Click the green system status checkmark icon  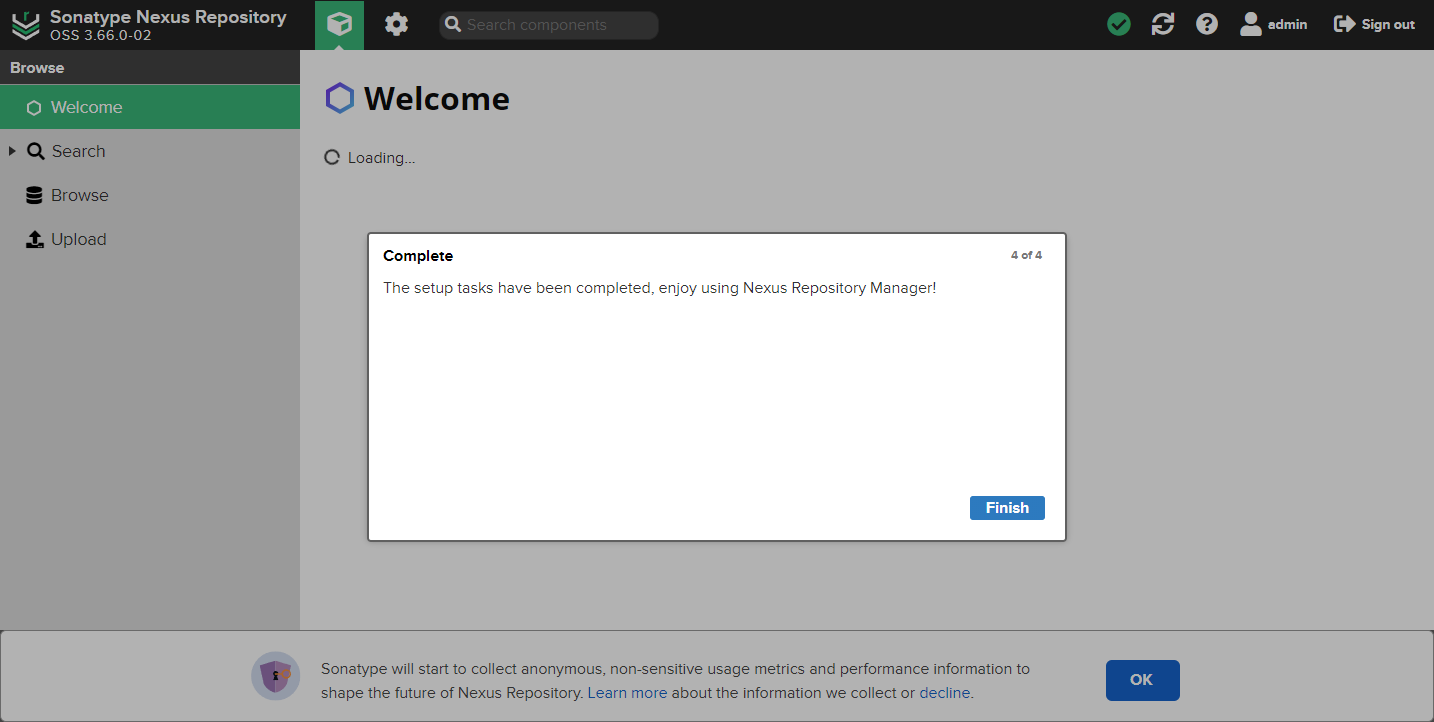(1119, 24)
